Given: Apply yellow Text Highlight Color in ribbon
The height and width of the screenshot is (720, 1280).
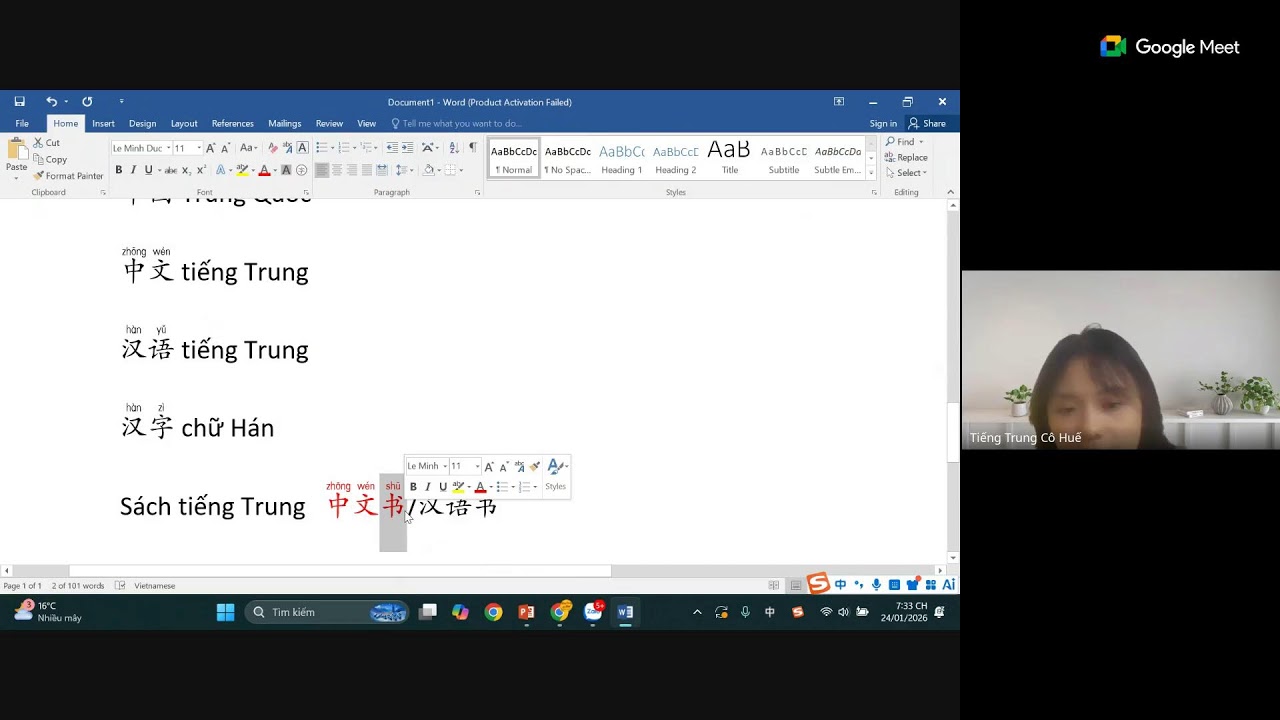Looking at the screenshot, I should coord(242,170).
